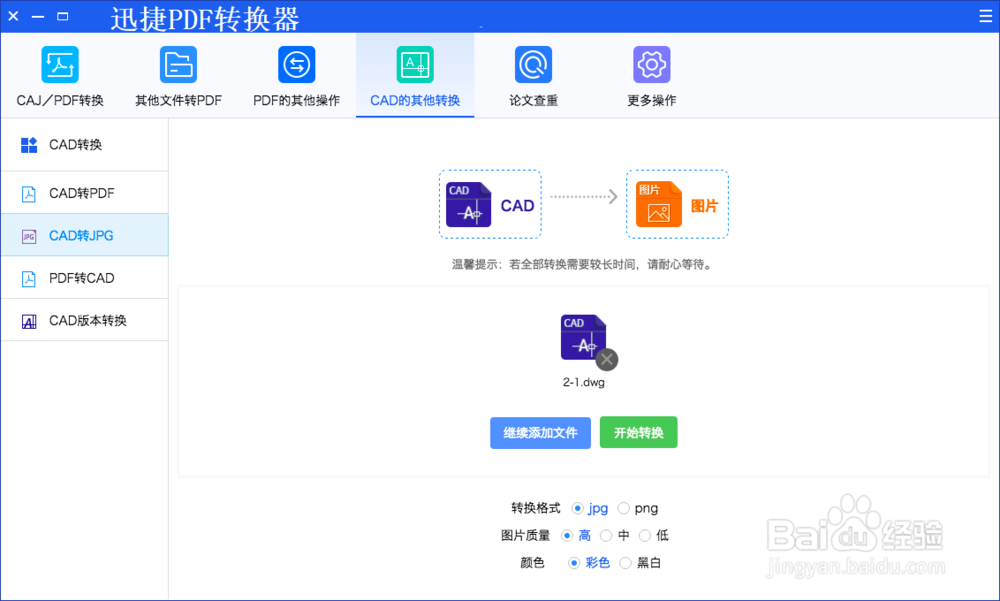Click the CAD转PDF file icon
This screenshot has height=601, width=1000.
pos(29,194)
